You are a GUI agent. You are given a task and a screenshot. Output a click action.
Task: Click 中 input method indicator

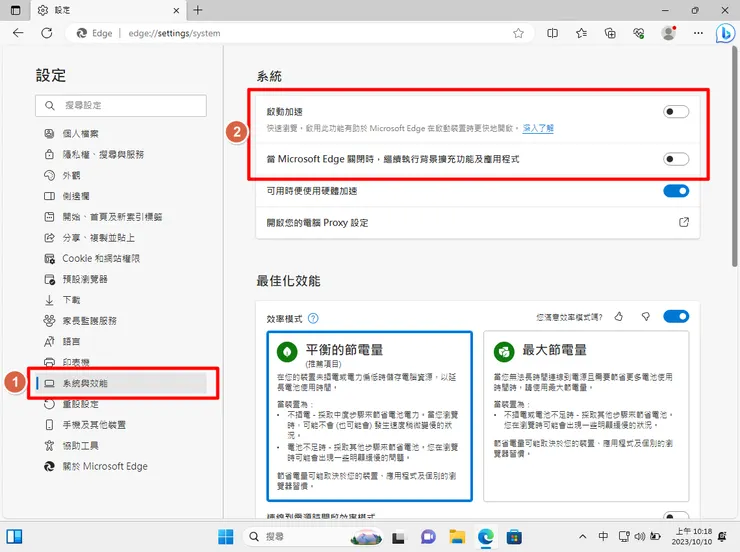pos(603,536)
